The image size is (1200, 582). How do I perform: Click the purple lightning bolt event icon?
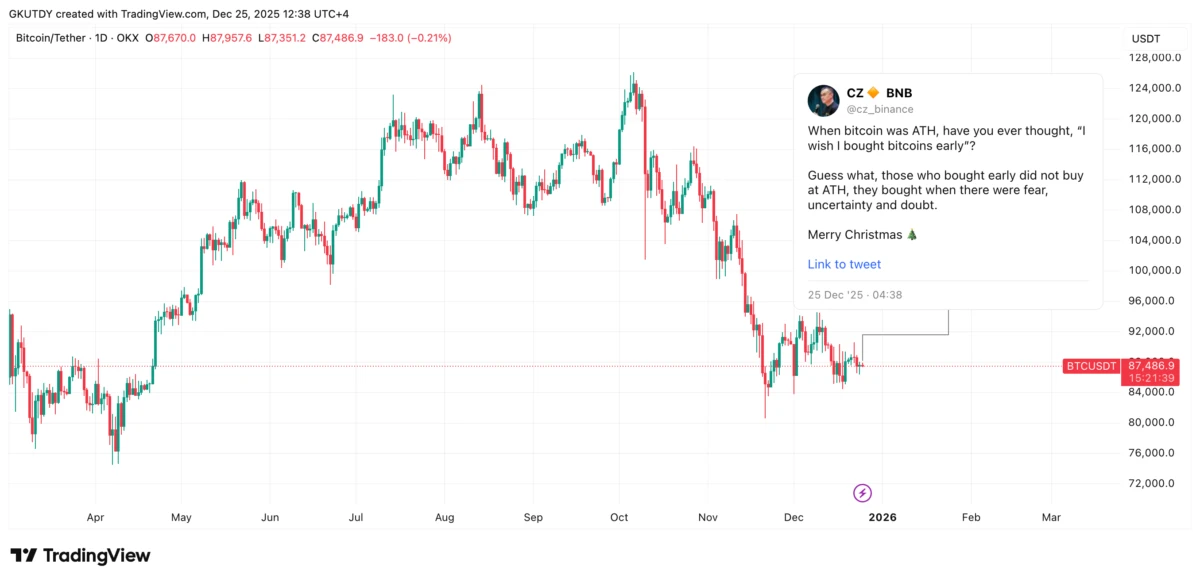[x=862, y=492]
